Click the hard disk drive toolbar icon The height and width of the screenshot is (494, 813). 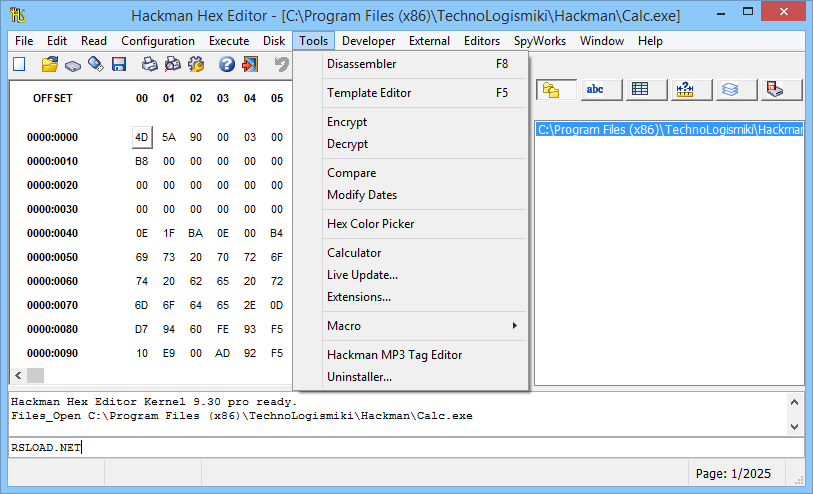tap(73, 65)
